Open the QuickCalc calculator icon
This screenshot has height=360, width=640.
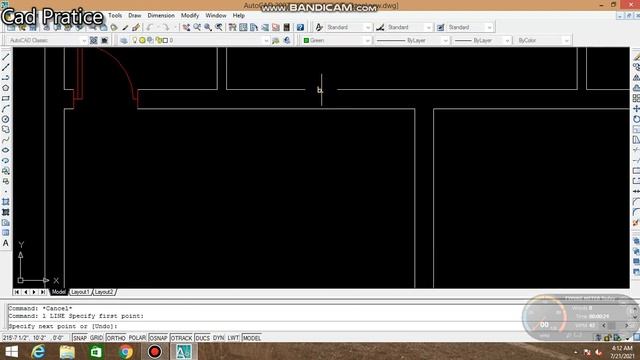(x=287, y=27)
